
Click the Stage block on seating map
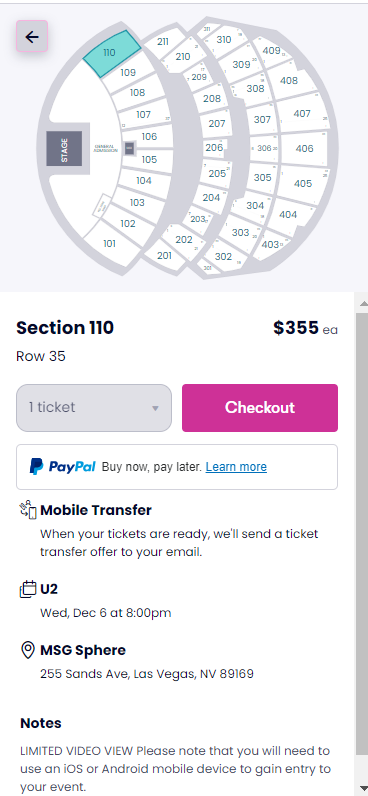coord(64,148)
